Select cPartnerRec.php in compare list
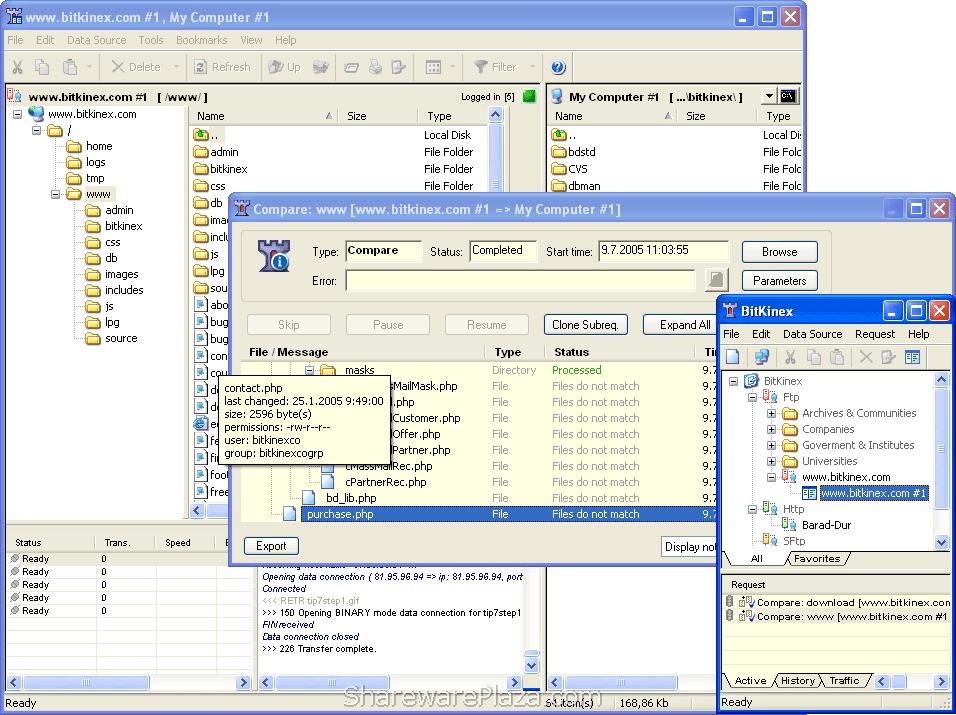The height and width of the screenshot is (715, 956). tap(385, 482)
